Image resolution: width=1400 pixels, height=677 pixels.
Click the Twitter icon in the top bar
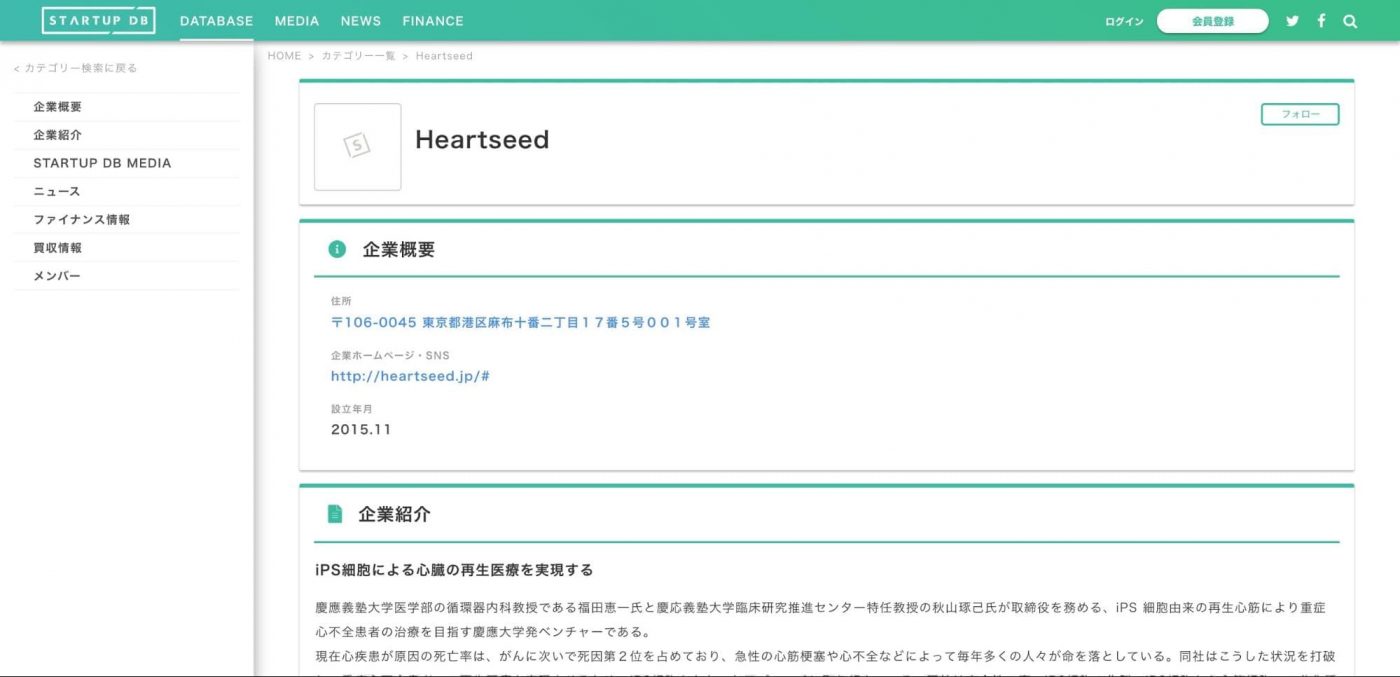1293,20
